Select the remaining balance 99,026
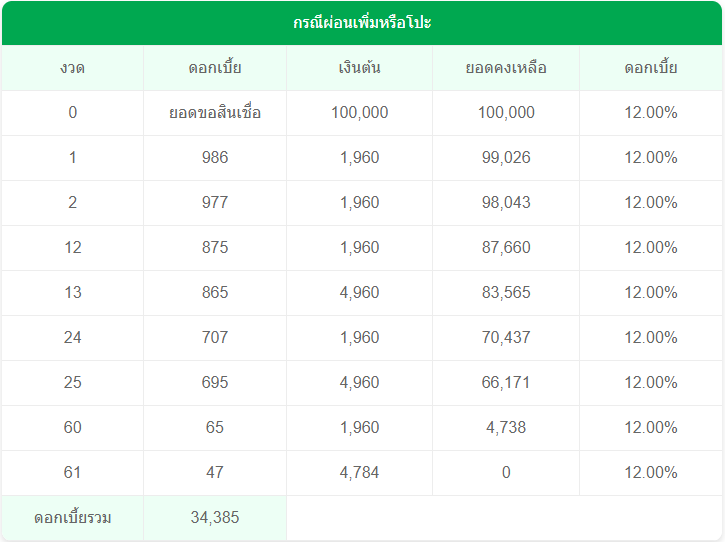Screen dimensions: 725x542 point(506,158)
